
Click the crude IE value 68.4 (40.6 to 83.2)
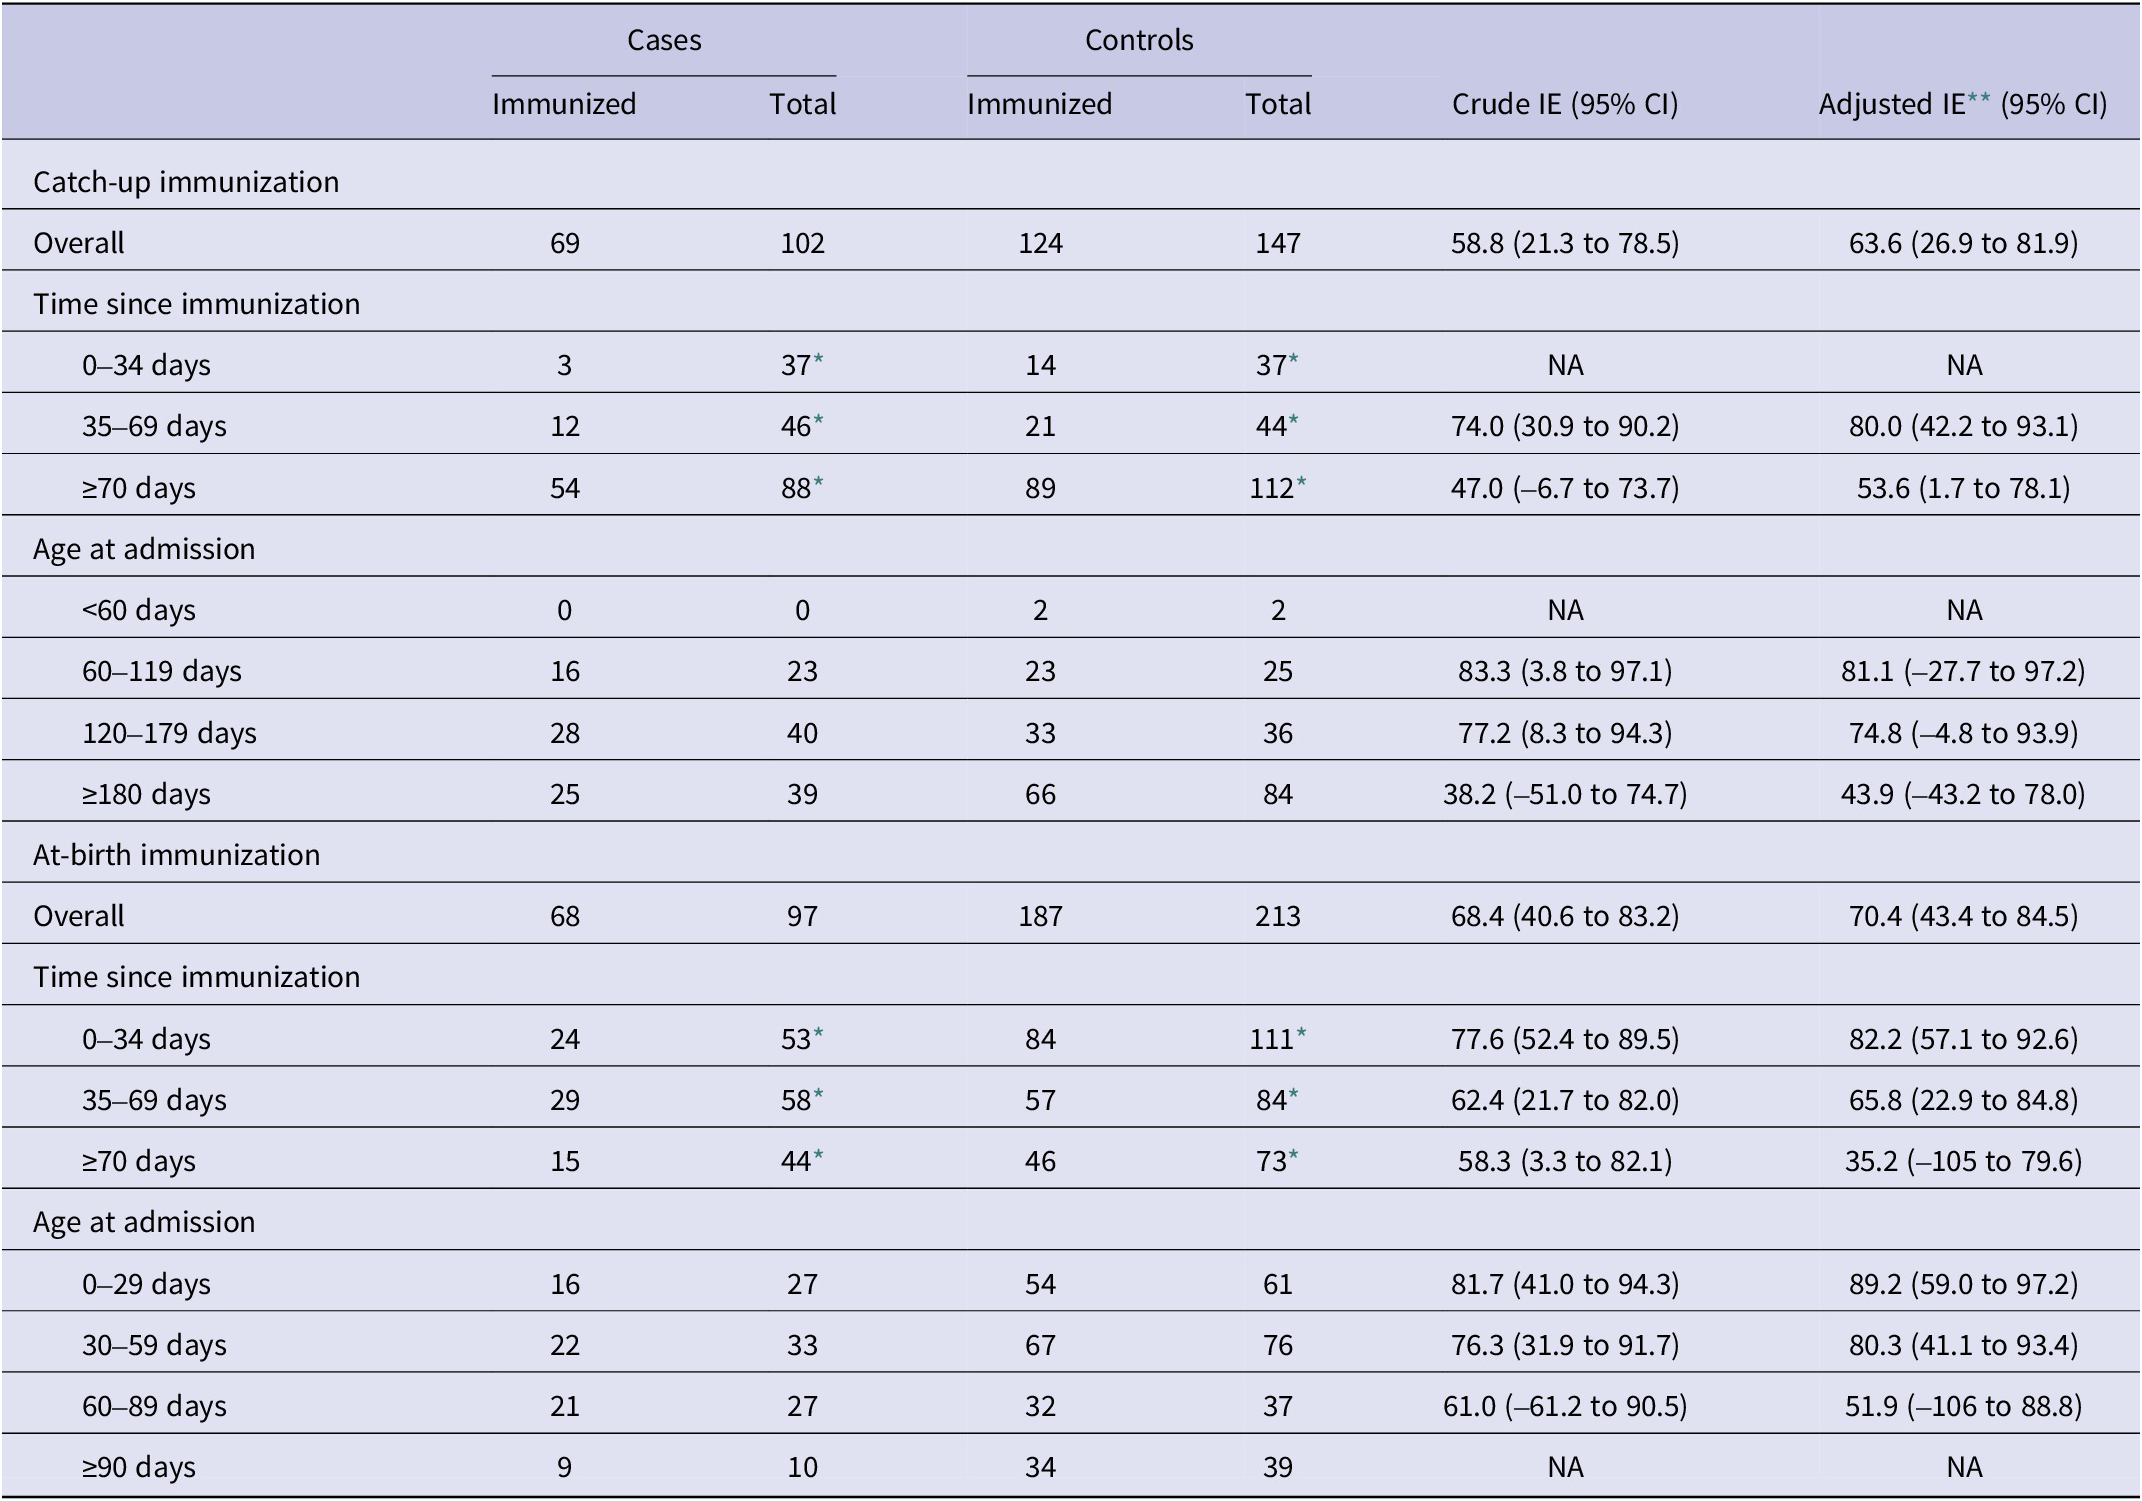pyautogui.click(x=1565, y=917)
